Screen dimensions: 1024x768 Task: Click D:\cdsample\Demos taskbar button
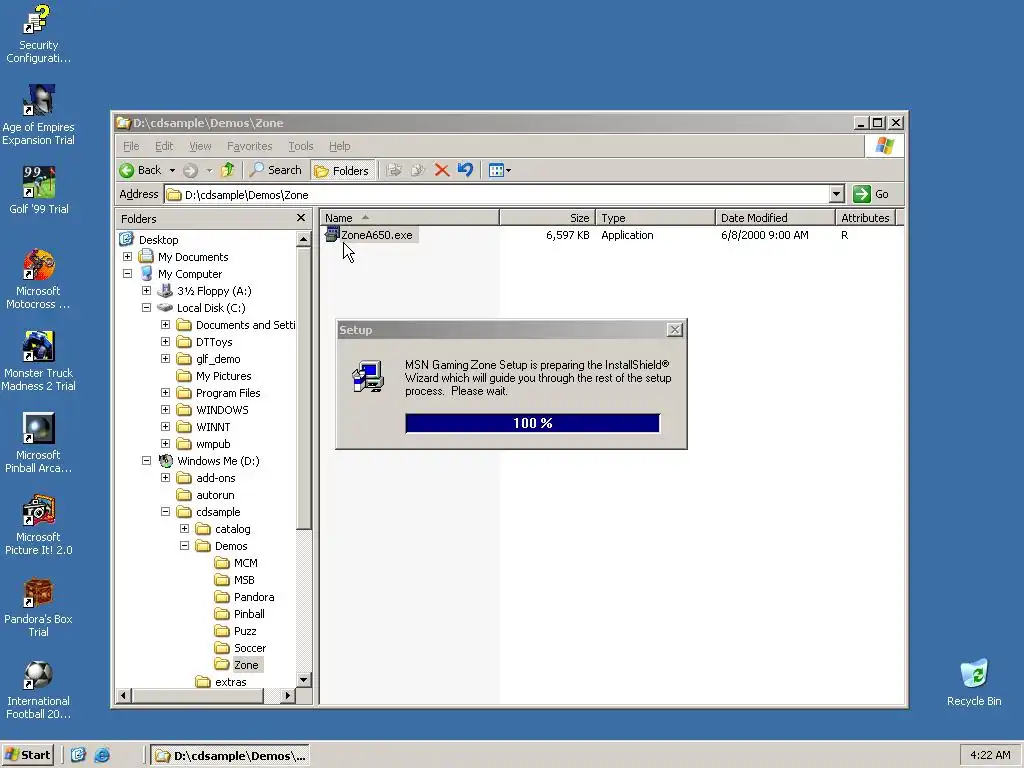coord(230,756)
